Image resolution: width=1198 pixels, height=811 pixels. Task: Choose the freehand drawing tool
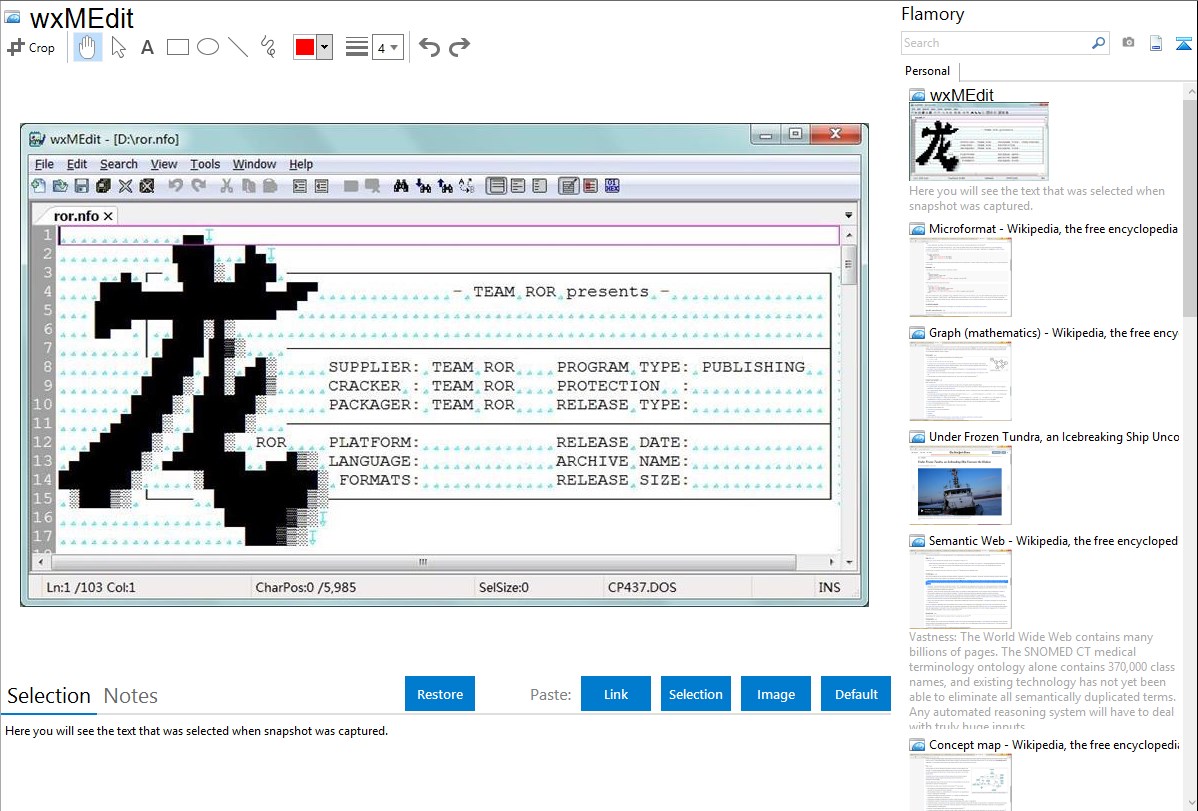coord(268,47)
